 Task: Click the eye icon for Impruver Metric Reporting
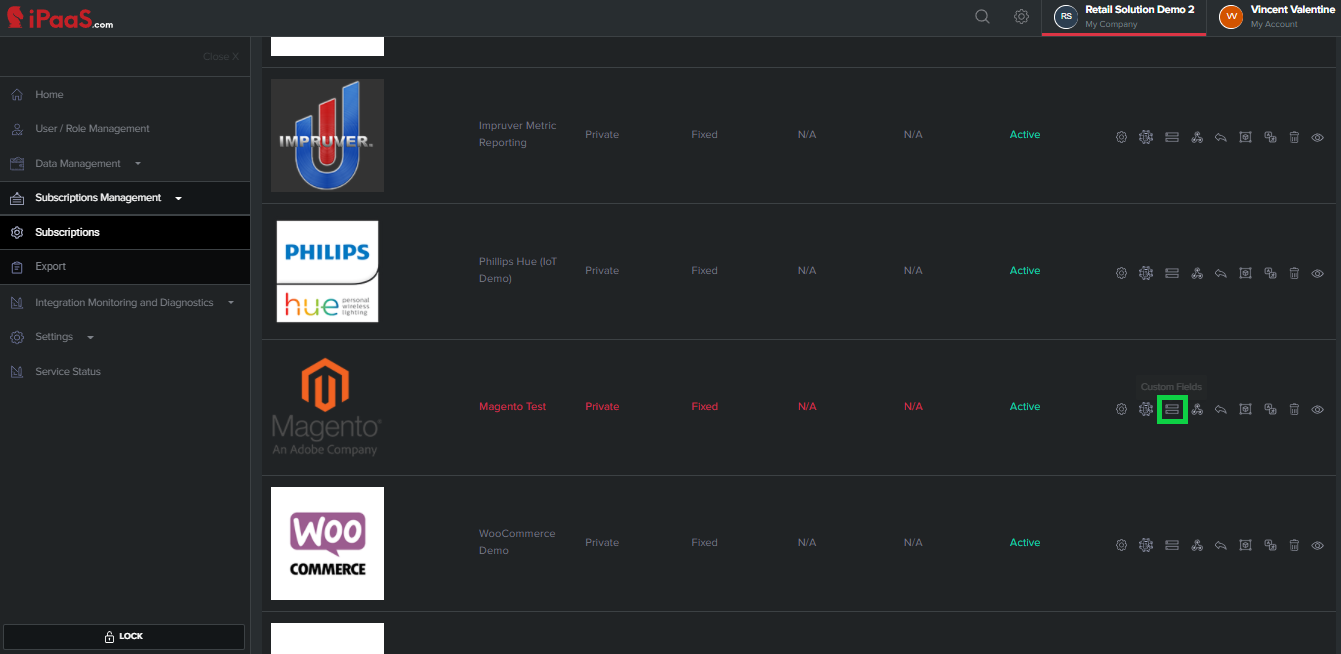1318,137
